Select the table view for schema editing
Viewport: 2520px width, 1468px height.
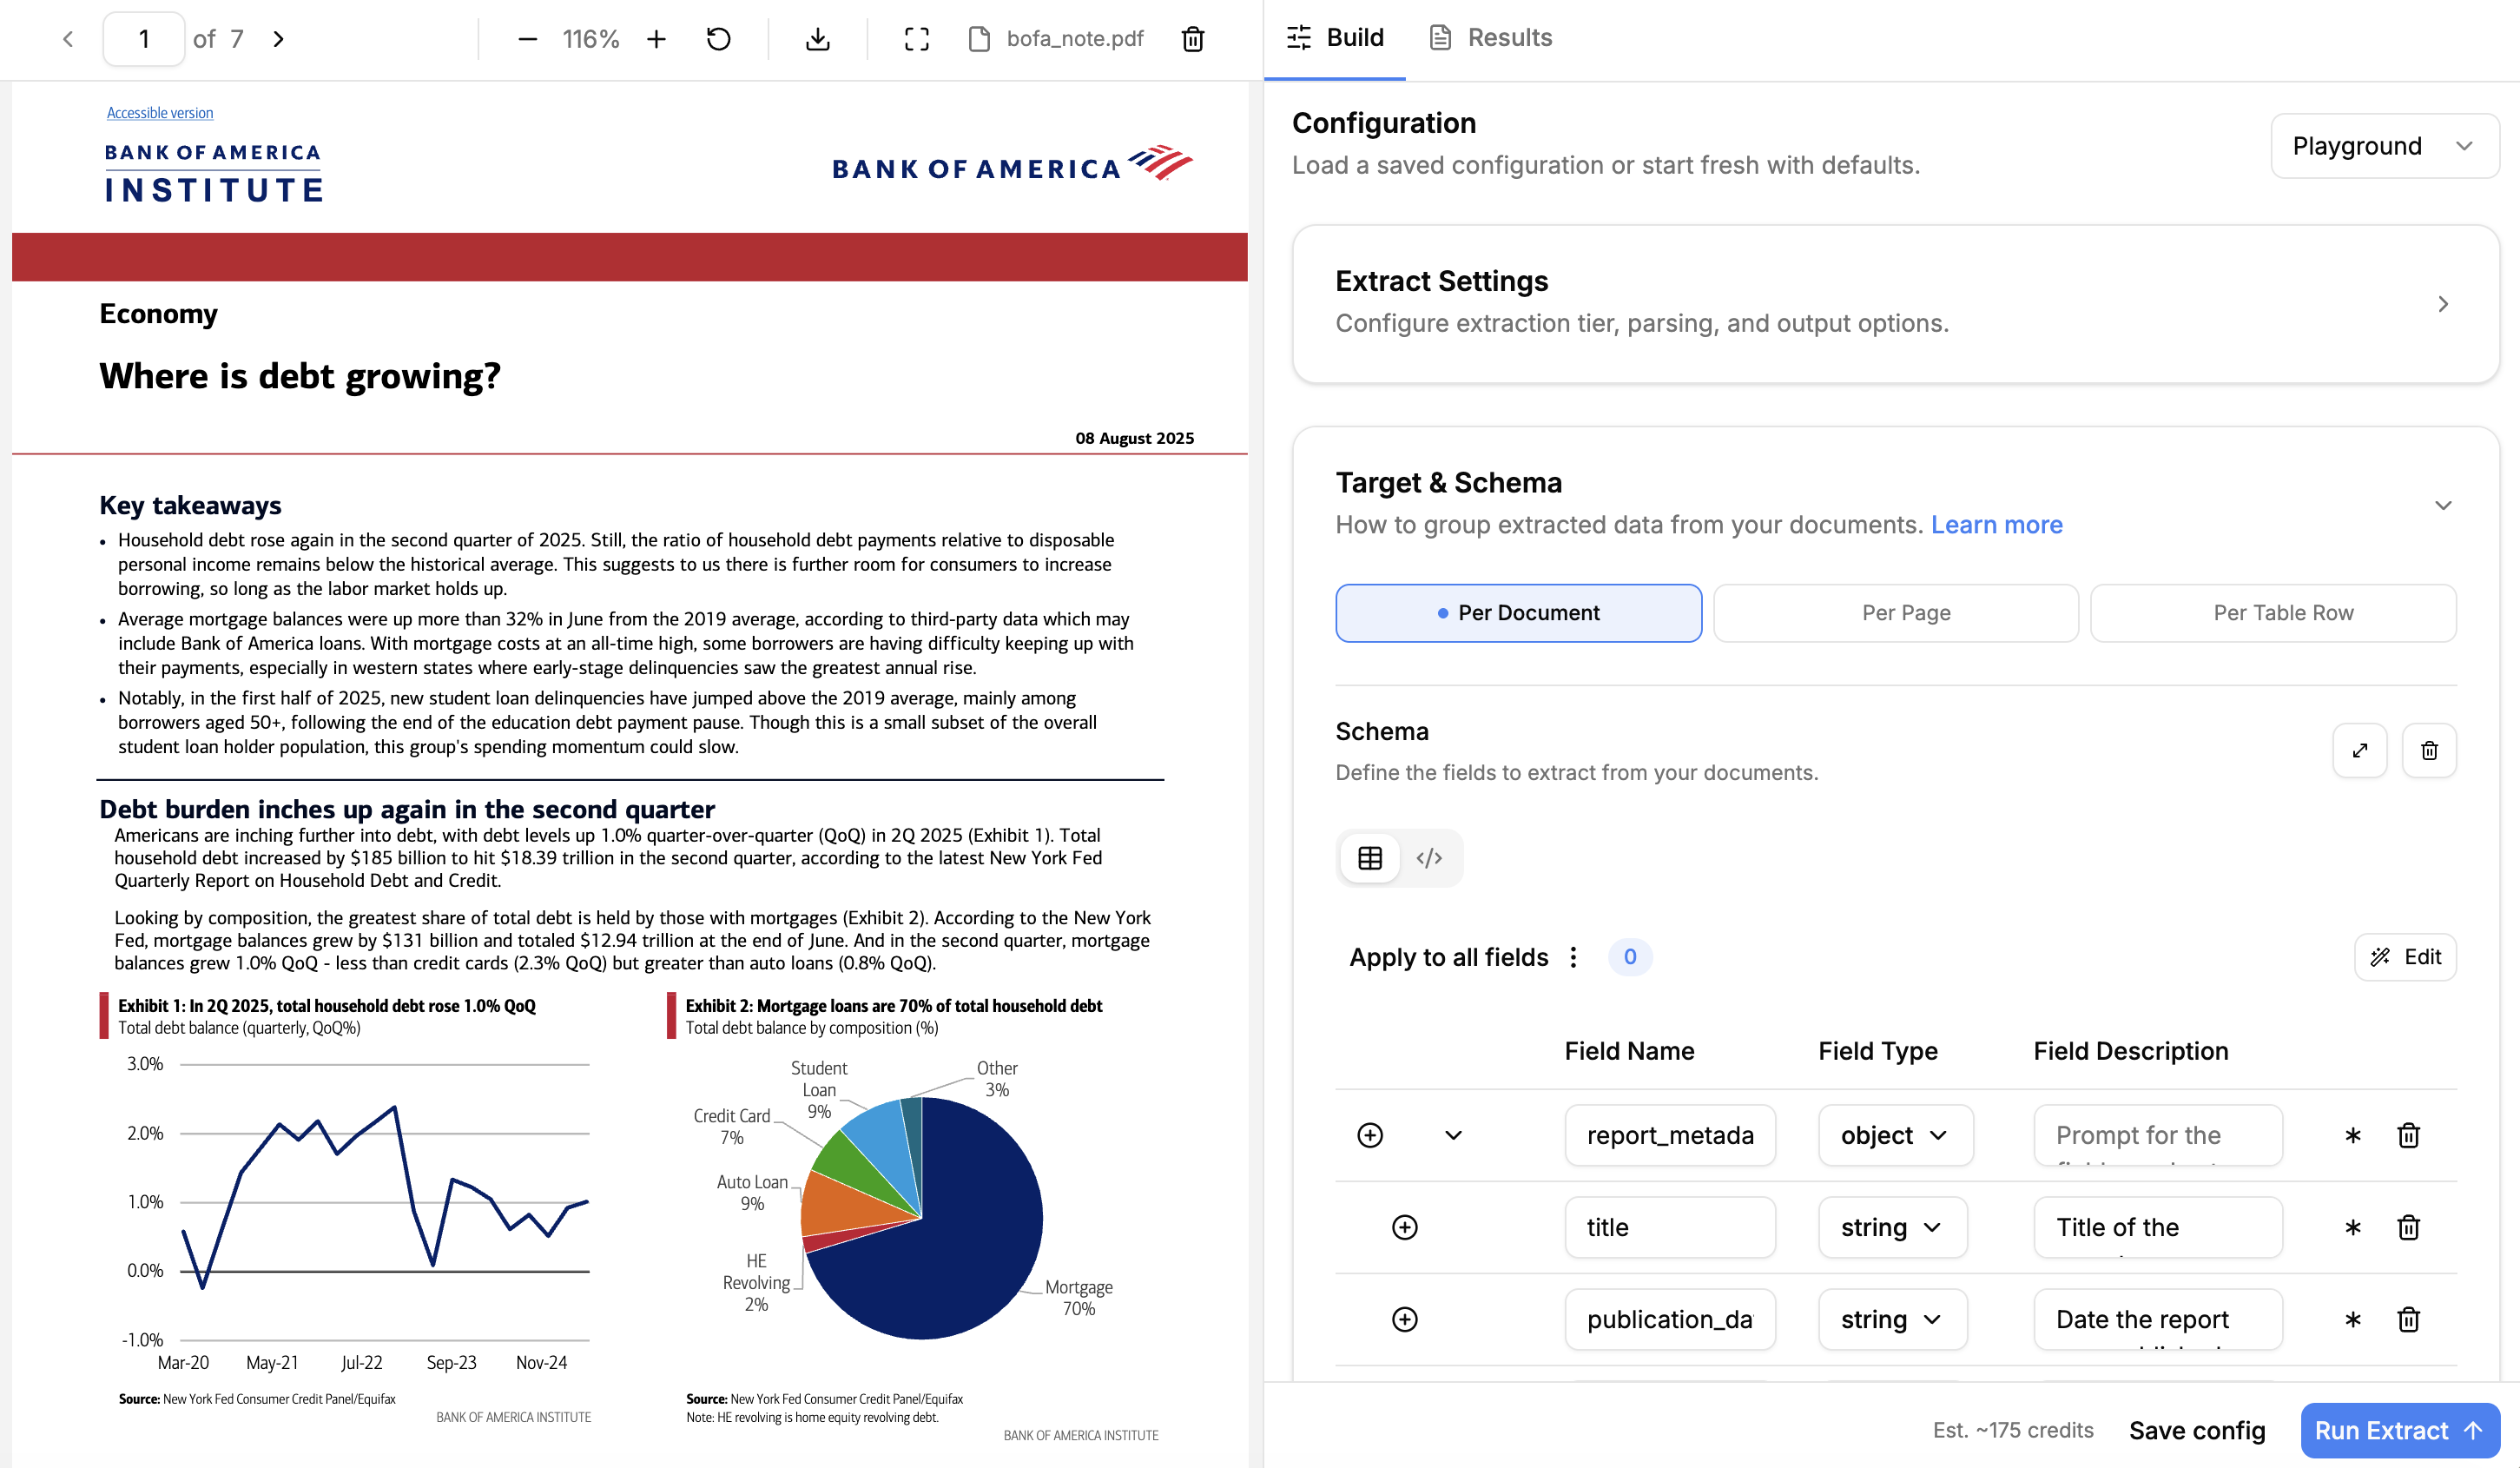click(1369, 857)
